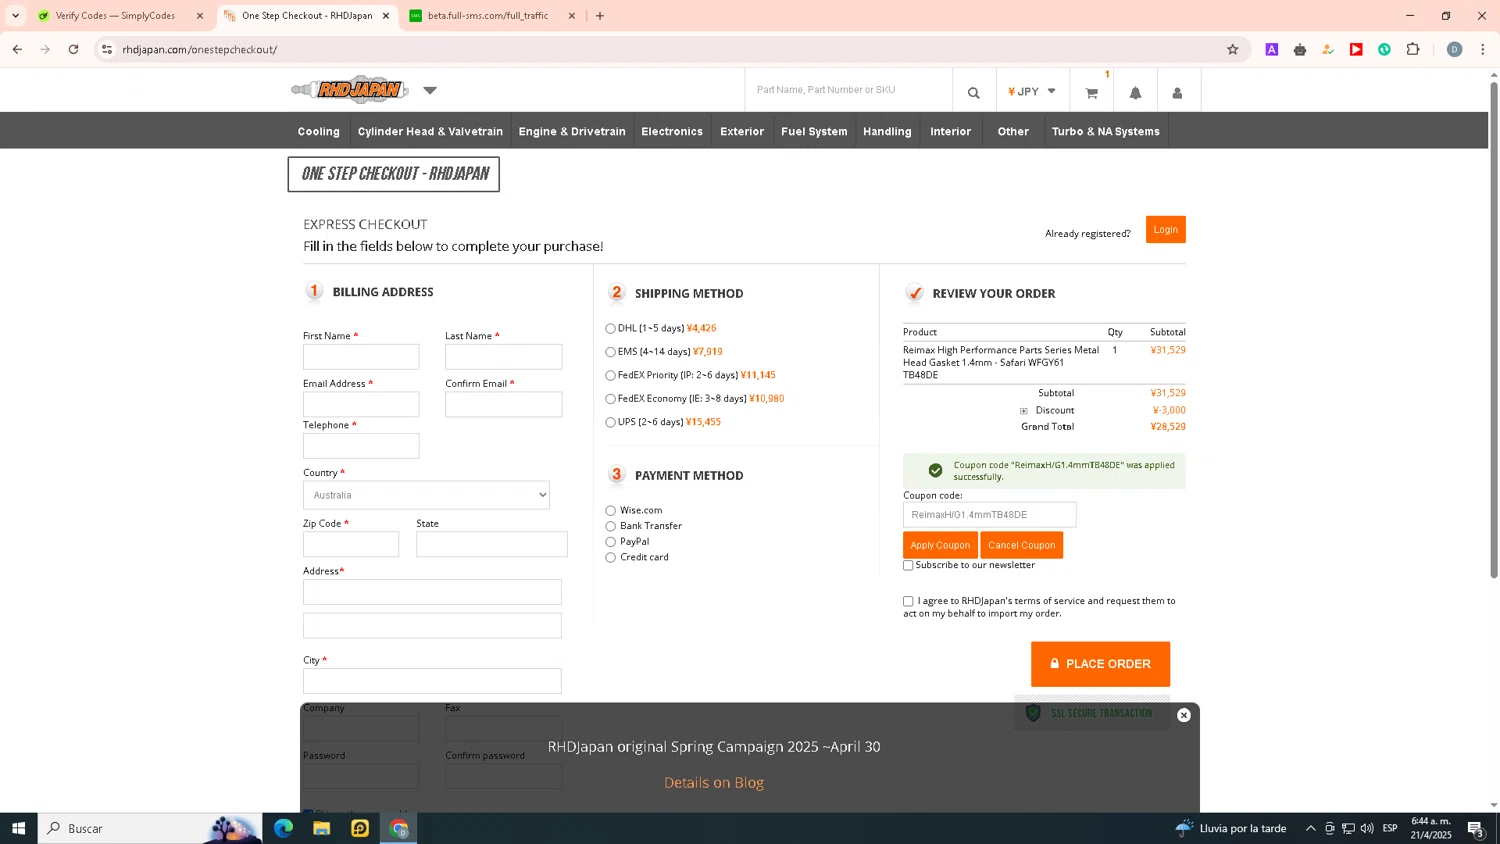The image size is (1500, 844).
Task: Open the Cooling category menu
Action: point(319,131)
